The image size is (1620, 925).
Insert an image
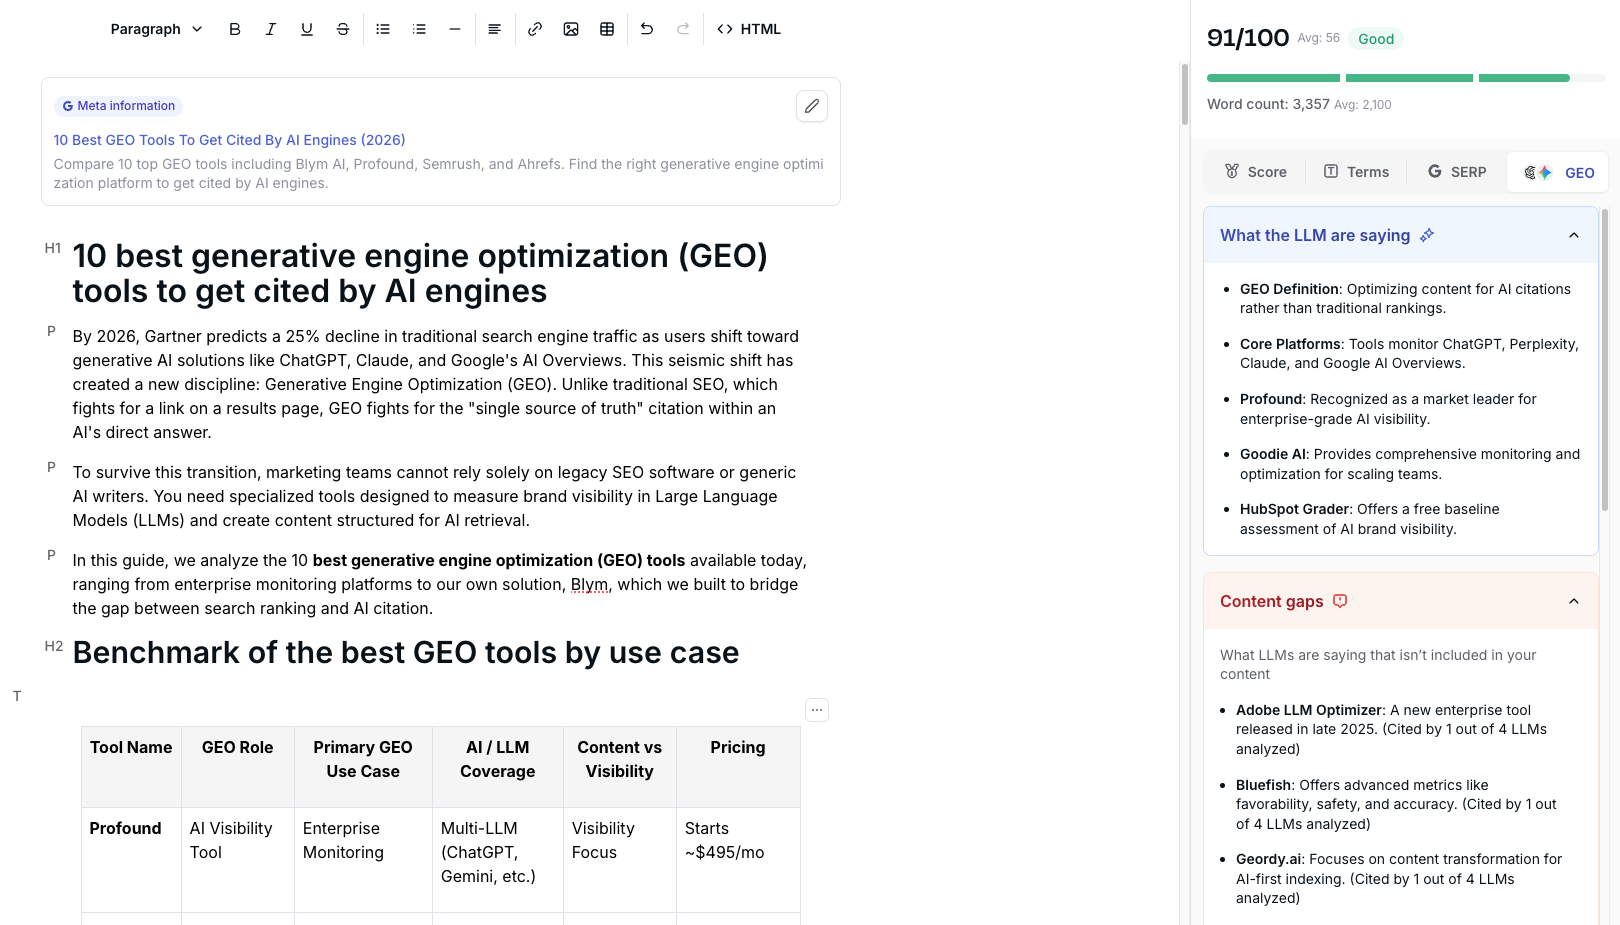click(x=571, y=29)
